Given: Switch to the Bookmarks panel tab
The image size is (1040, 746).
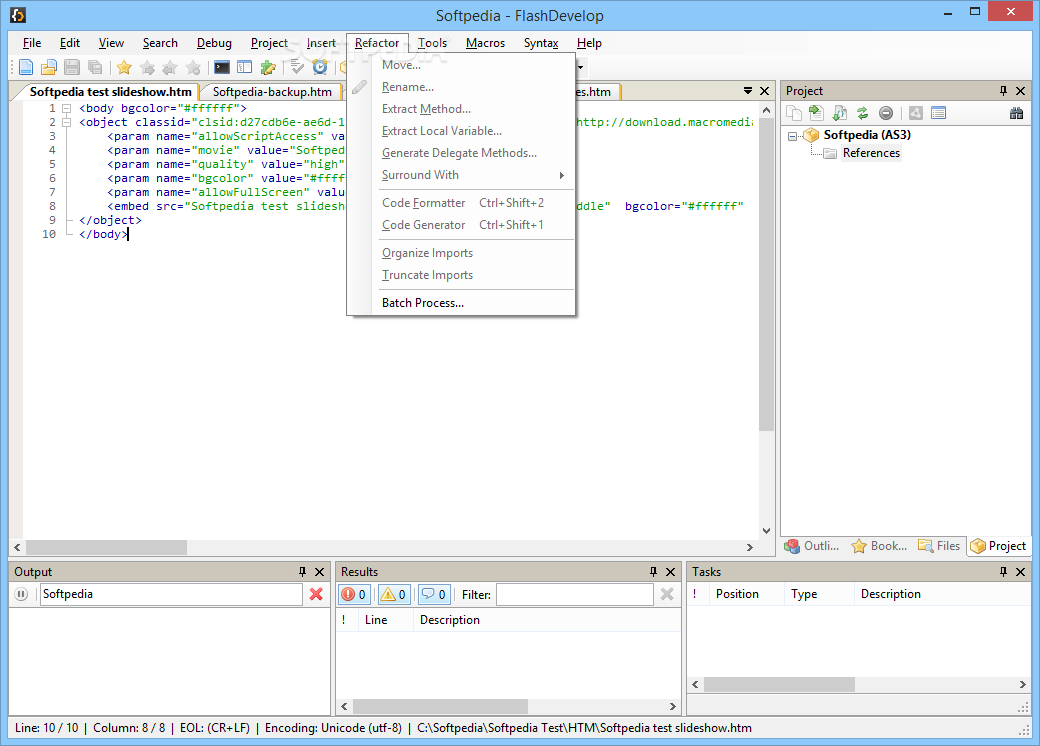Looking at the screenshot, I should click(x=879, y=546).
